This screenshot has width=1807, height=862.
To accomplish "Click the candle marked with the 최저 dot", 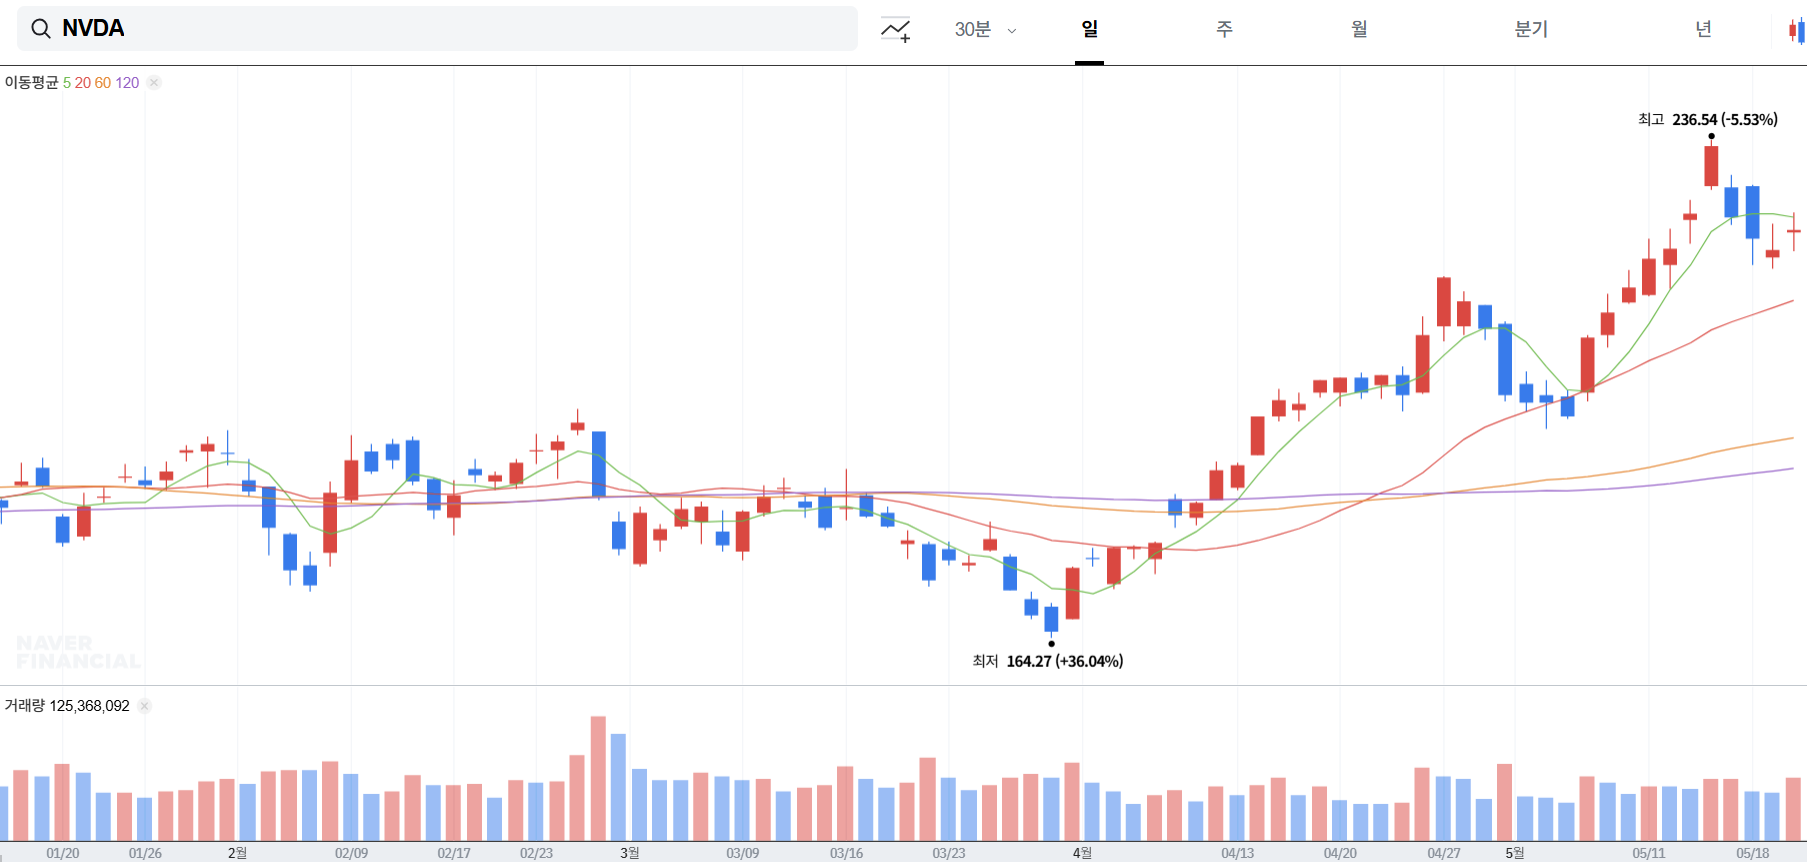I will coord(1051,620).
